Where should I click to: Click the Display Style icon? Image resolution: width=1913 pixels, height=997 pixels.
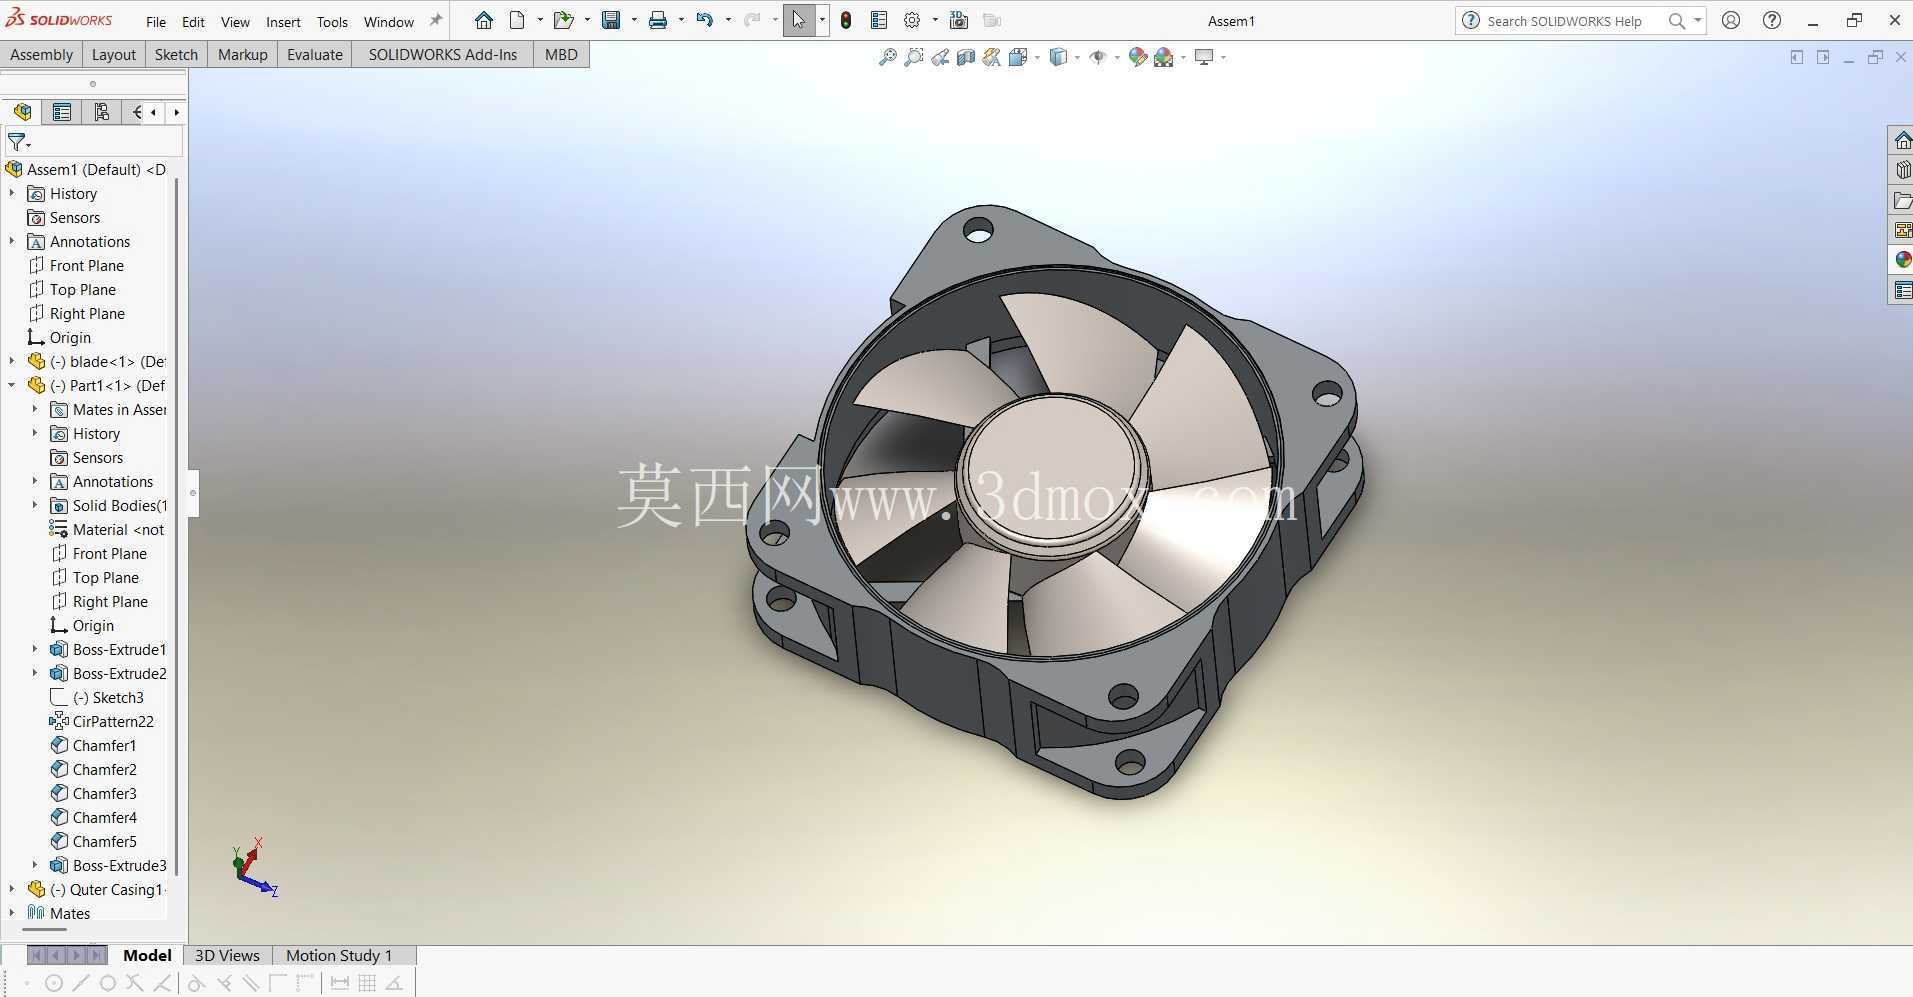[1058, 57]
